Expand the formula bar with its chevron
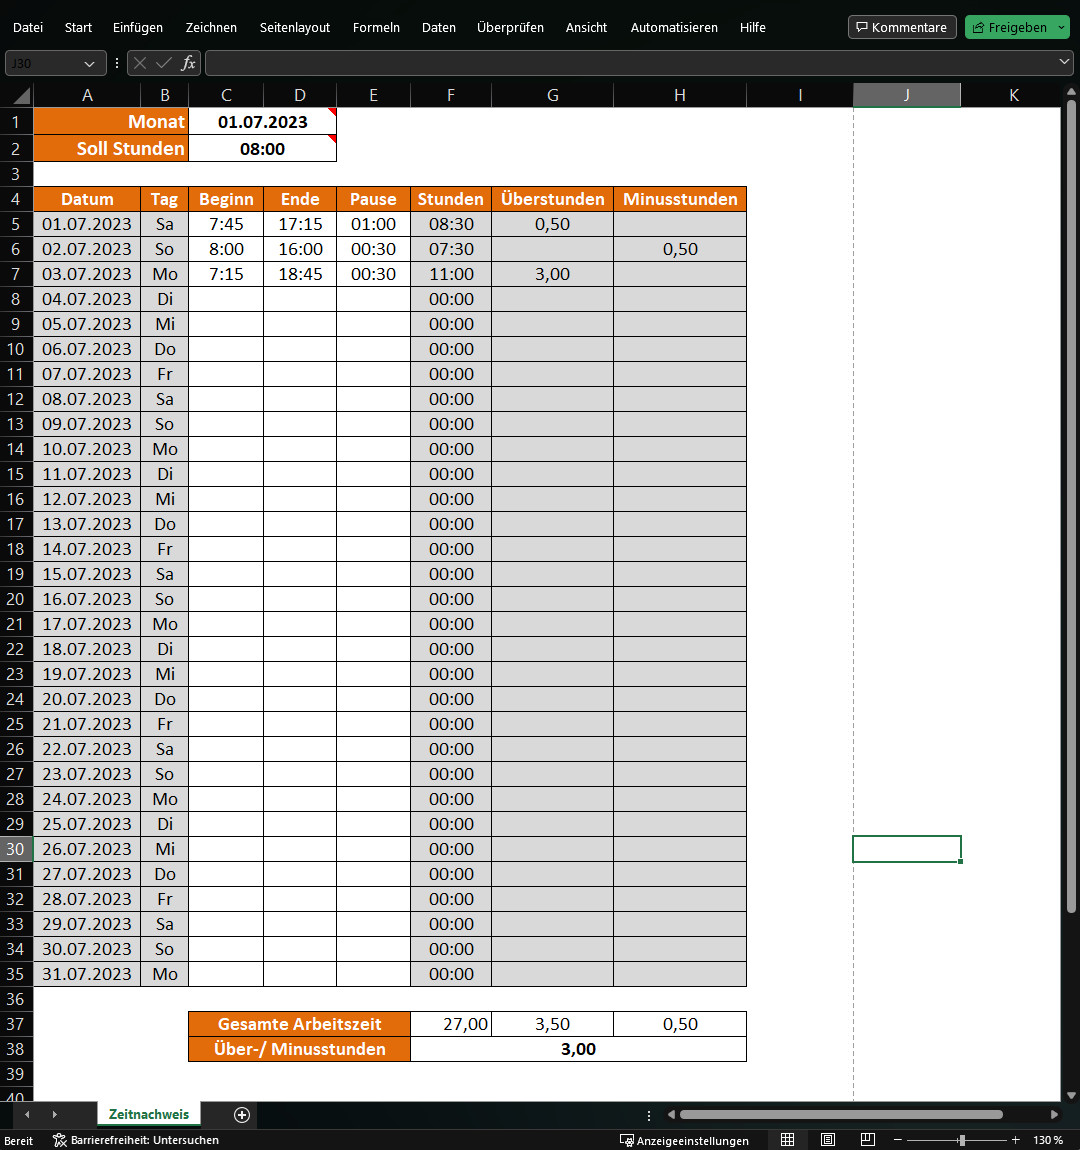Image resolution: width=1080 pixels, height=1150 pixels. point(1062,62)
